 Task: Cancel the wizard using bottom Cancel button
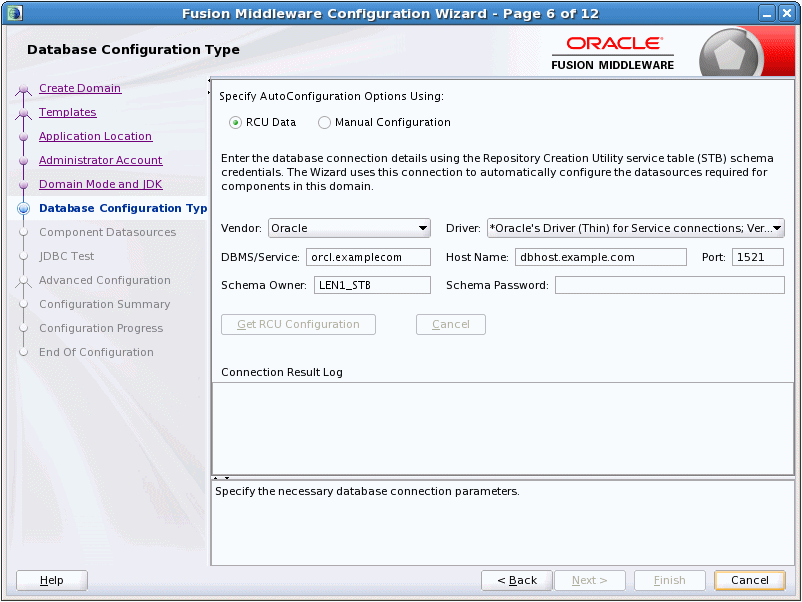[x=749, y=580]
